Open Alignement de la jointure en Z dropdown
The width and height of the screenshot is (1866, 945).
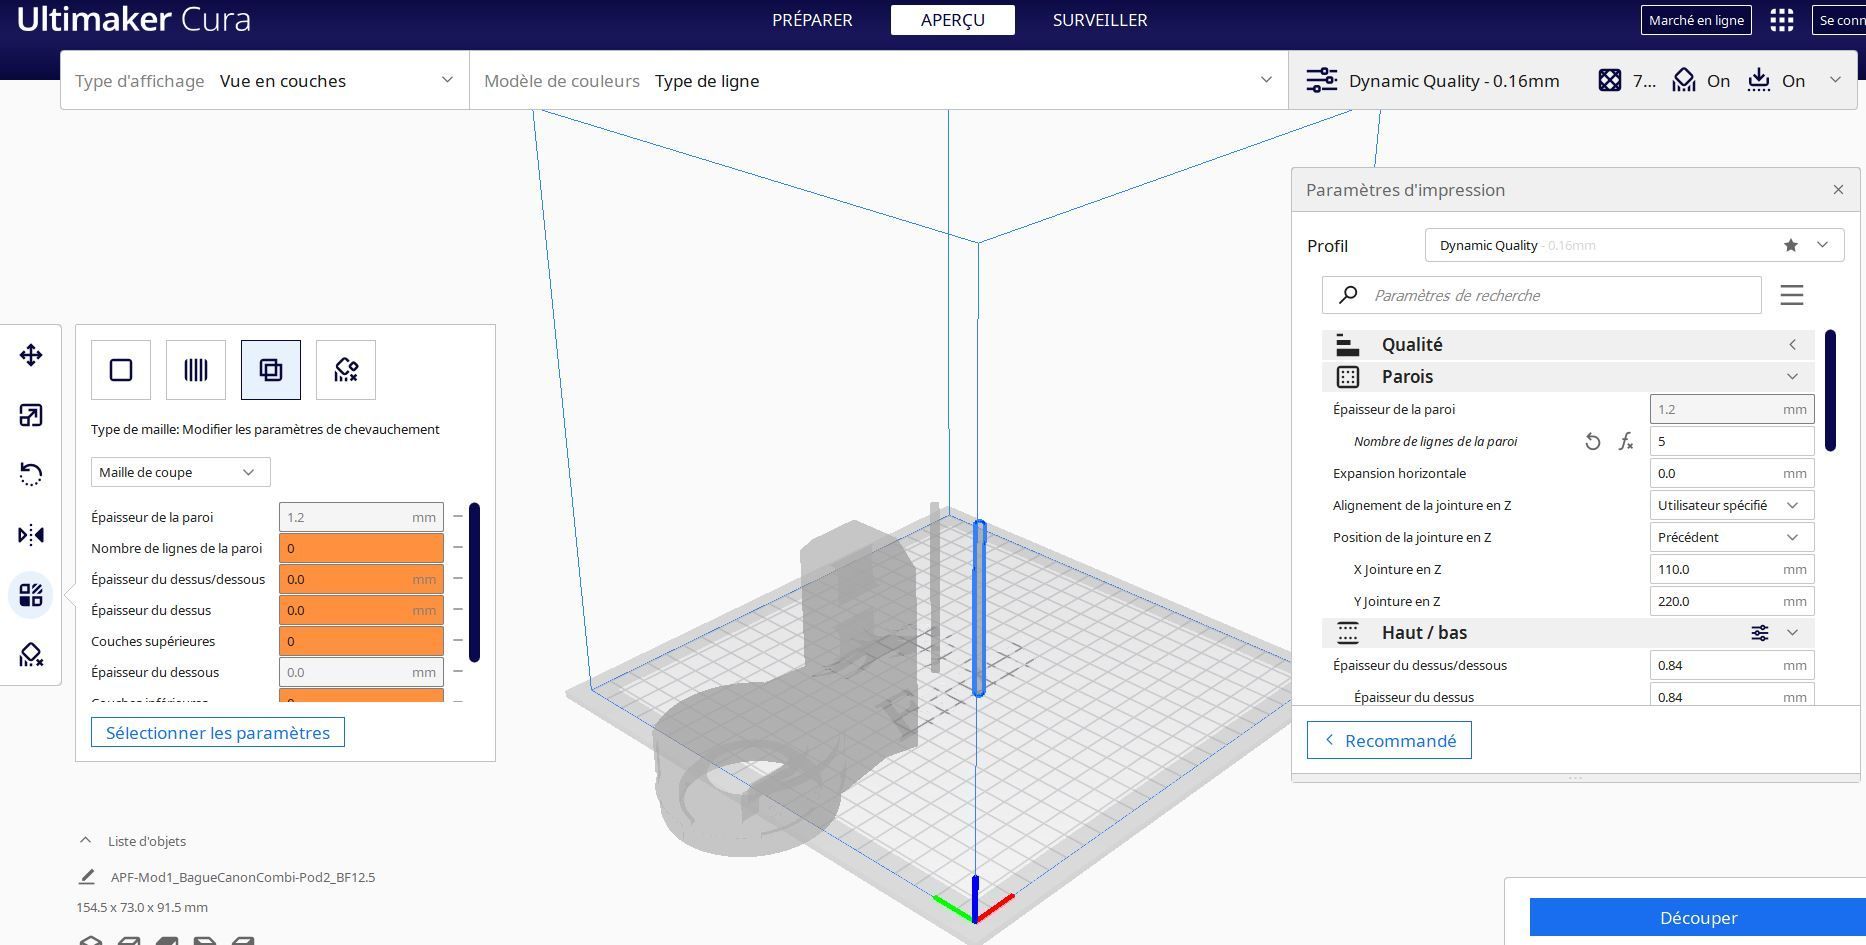(1731, 505)
